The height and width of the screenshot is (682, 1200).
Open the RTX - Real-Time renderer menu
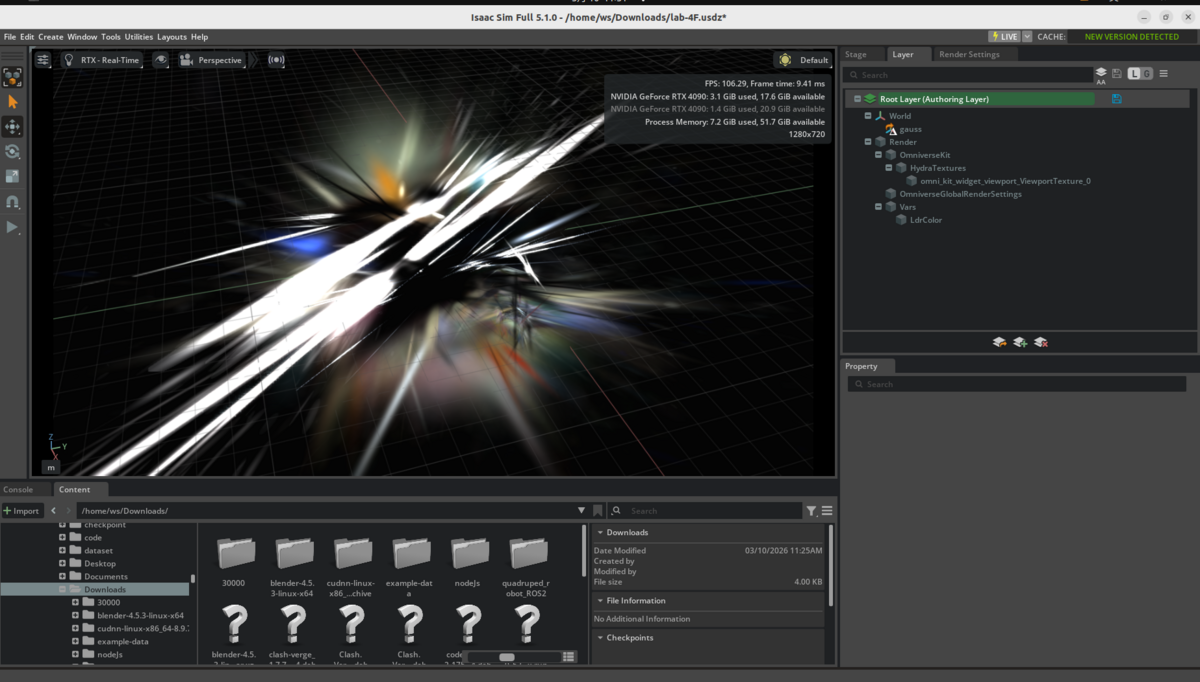click(x=101, y=60)
